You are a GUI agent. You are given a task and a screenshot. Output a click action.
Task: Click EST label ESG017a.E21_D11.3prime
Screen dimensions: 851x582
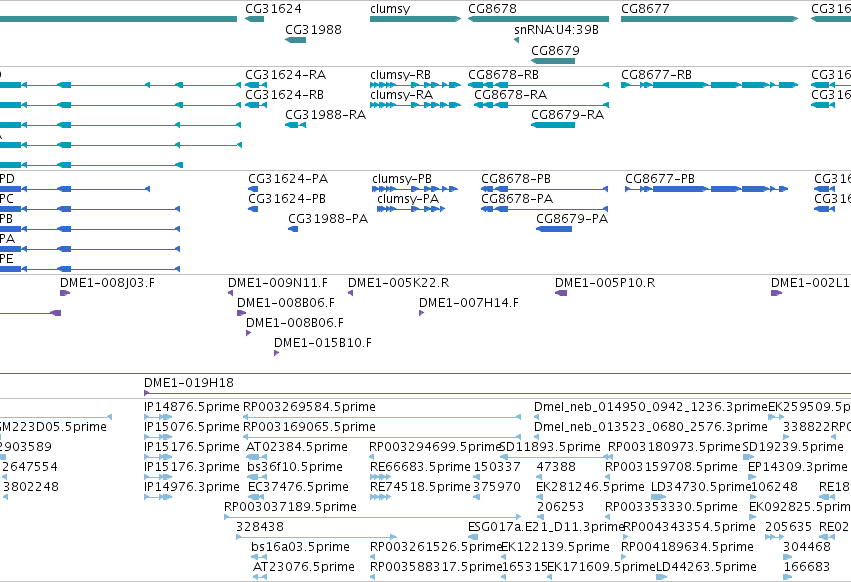click(547, 527)
